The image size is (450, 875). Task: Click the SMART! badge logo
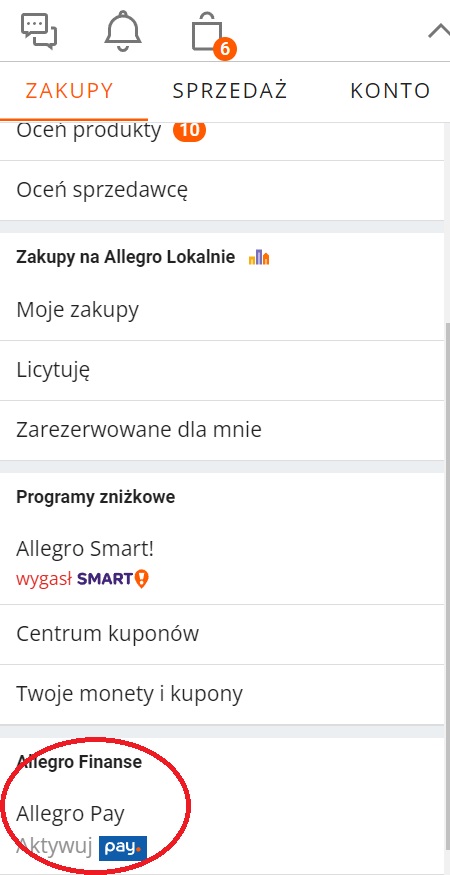pyautogui.click(x=113, y=579)
